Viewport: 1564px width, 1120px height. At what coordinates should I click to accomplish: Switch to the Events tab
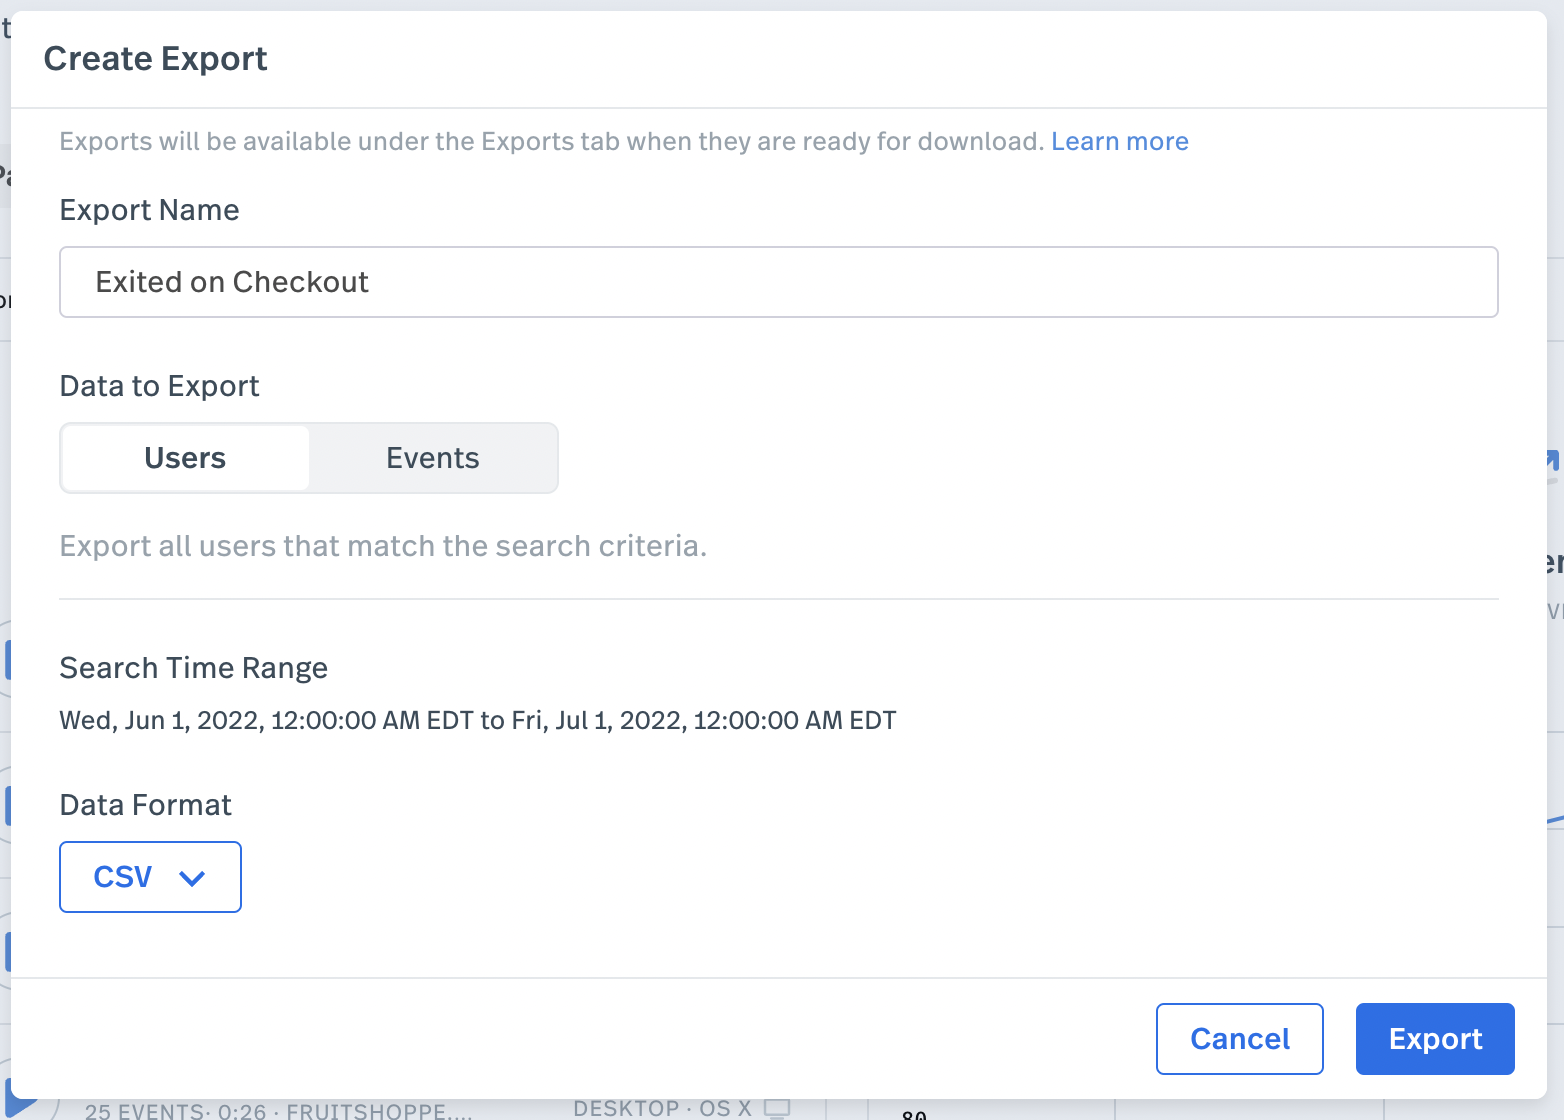432,458
